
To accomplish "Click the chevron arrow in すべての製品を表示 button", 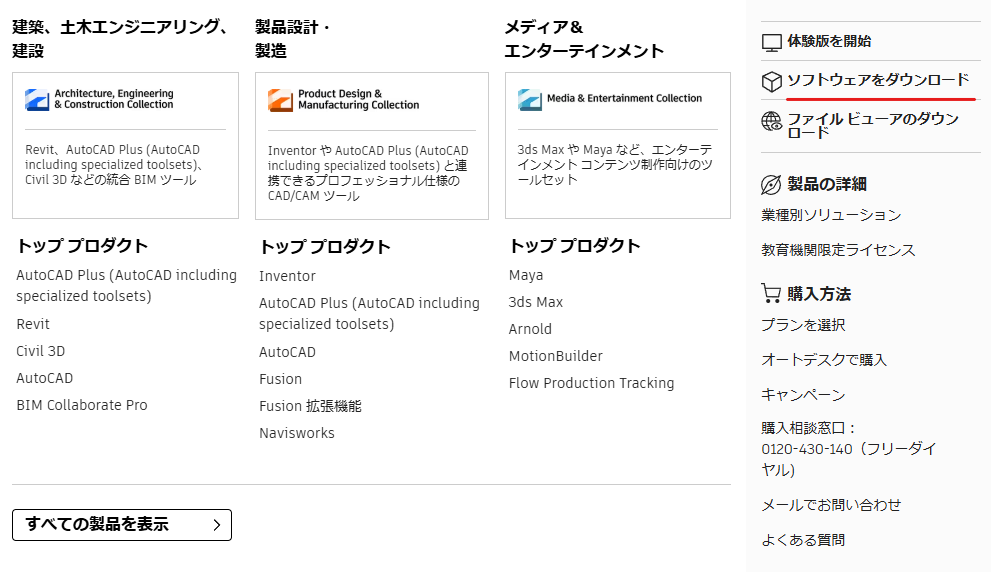I will pos(217,525).
